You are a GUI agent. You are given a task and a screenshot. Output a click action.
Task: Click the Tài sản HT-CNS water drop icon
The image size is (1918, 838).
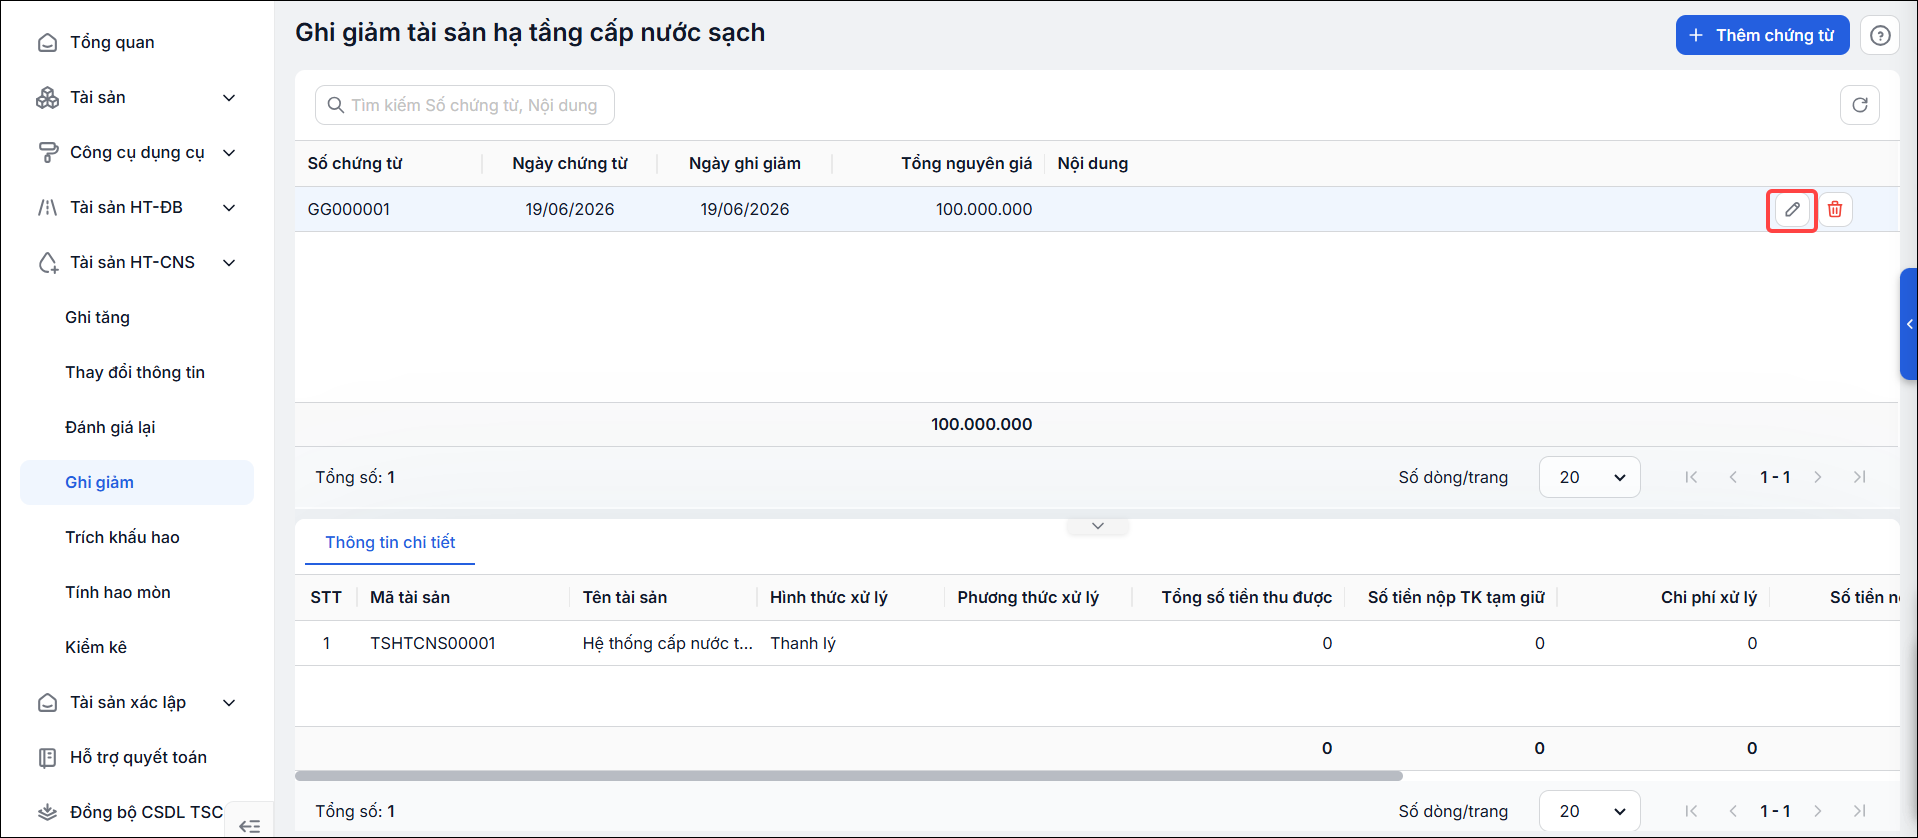point(47,263)
